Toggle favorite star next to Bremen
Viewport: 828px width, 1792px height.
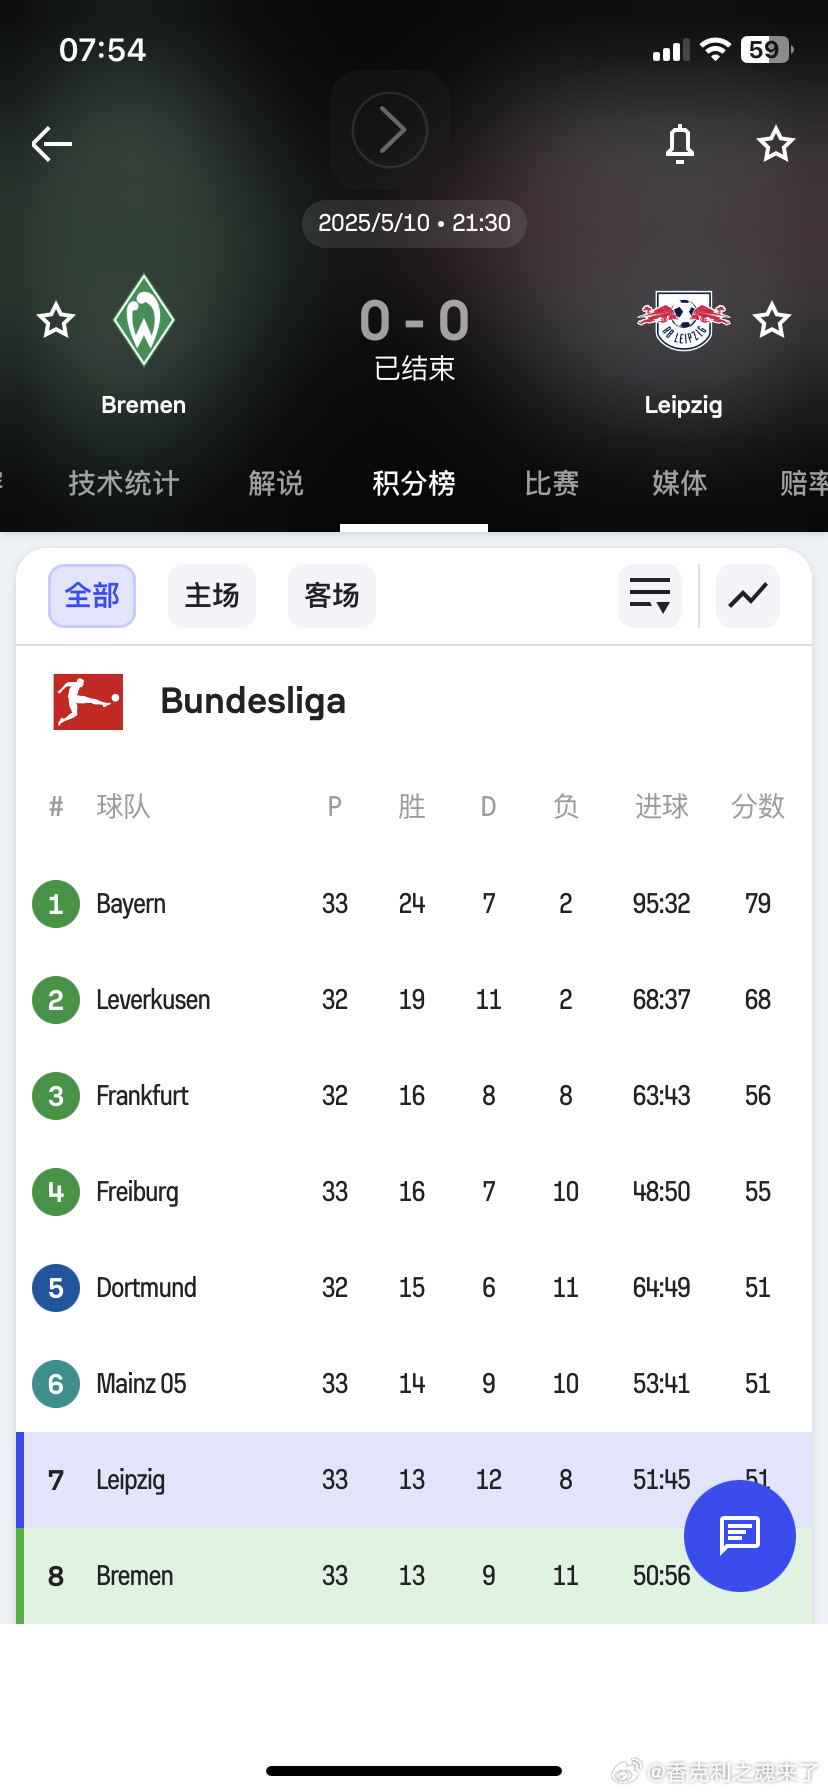click(x=56, y=321)
